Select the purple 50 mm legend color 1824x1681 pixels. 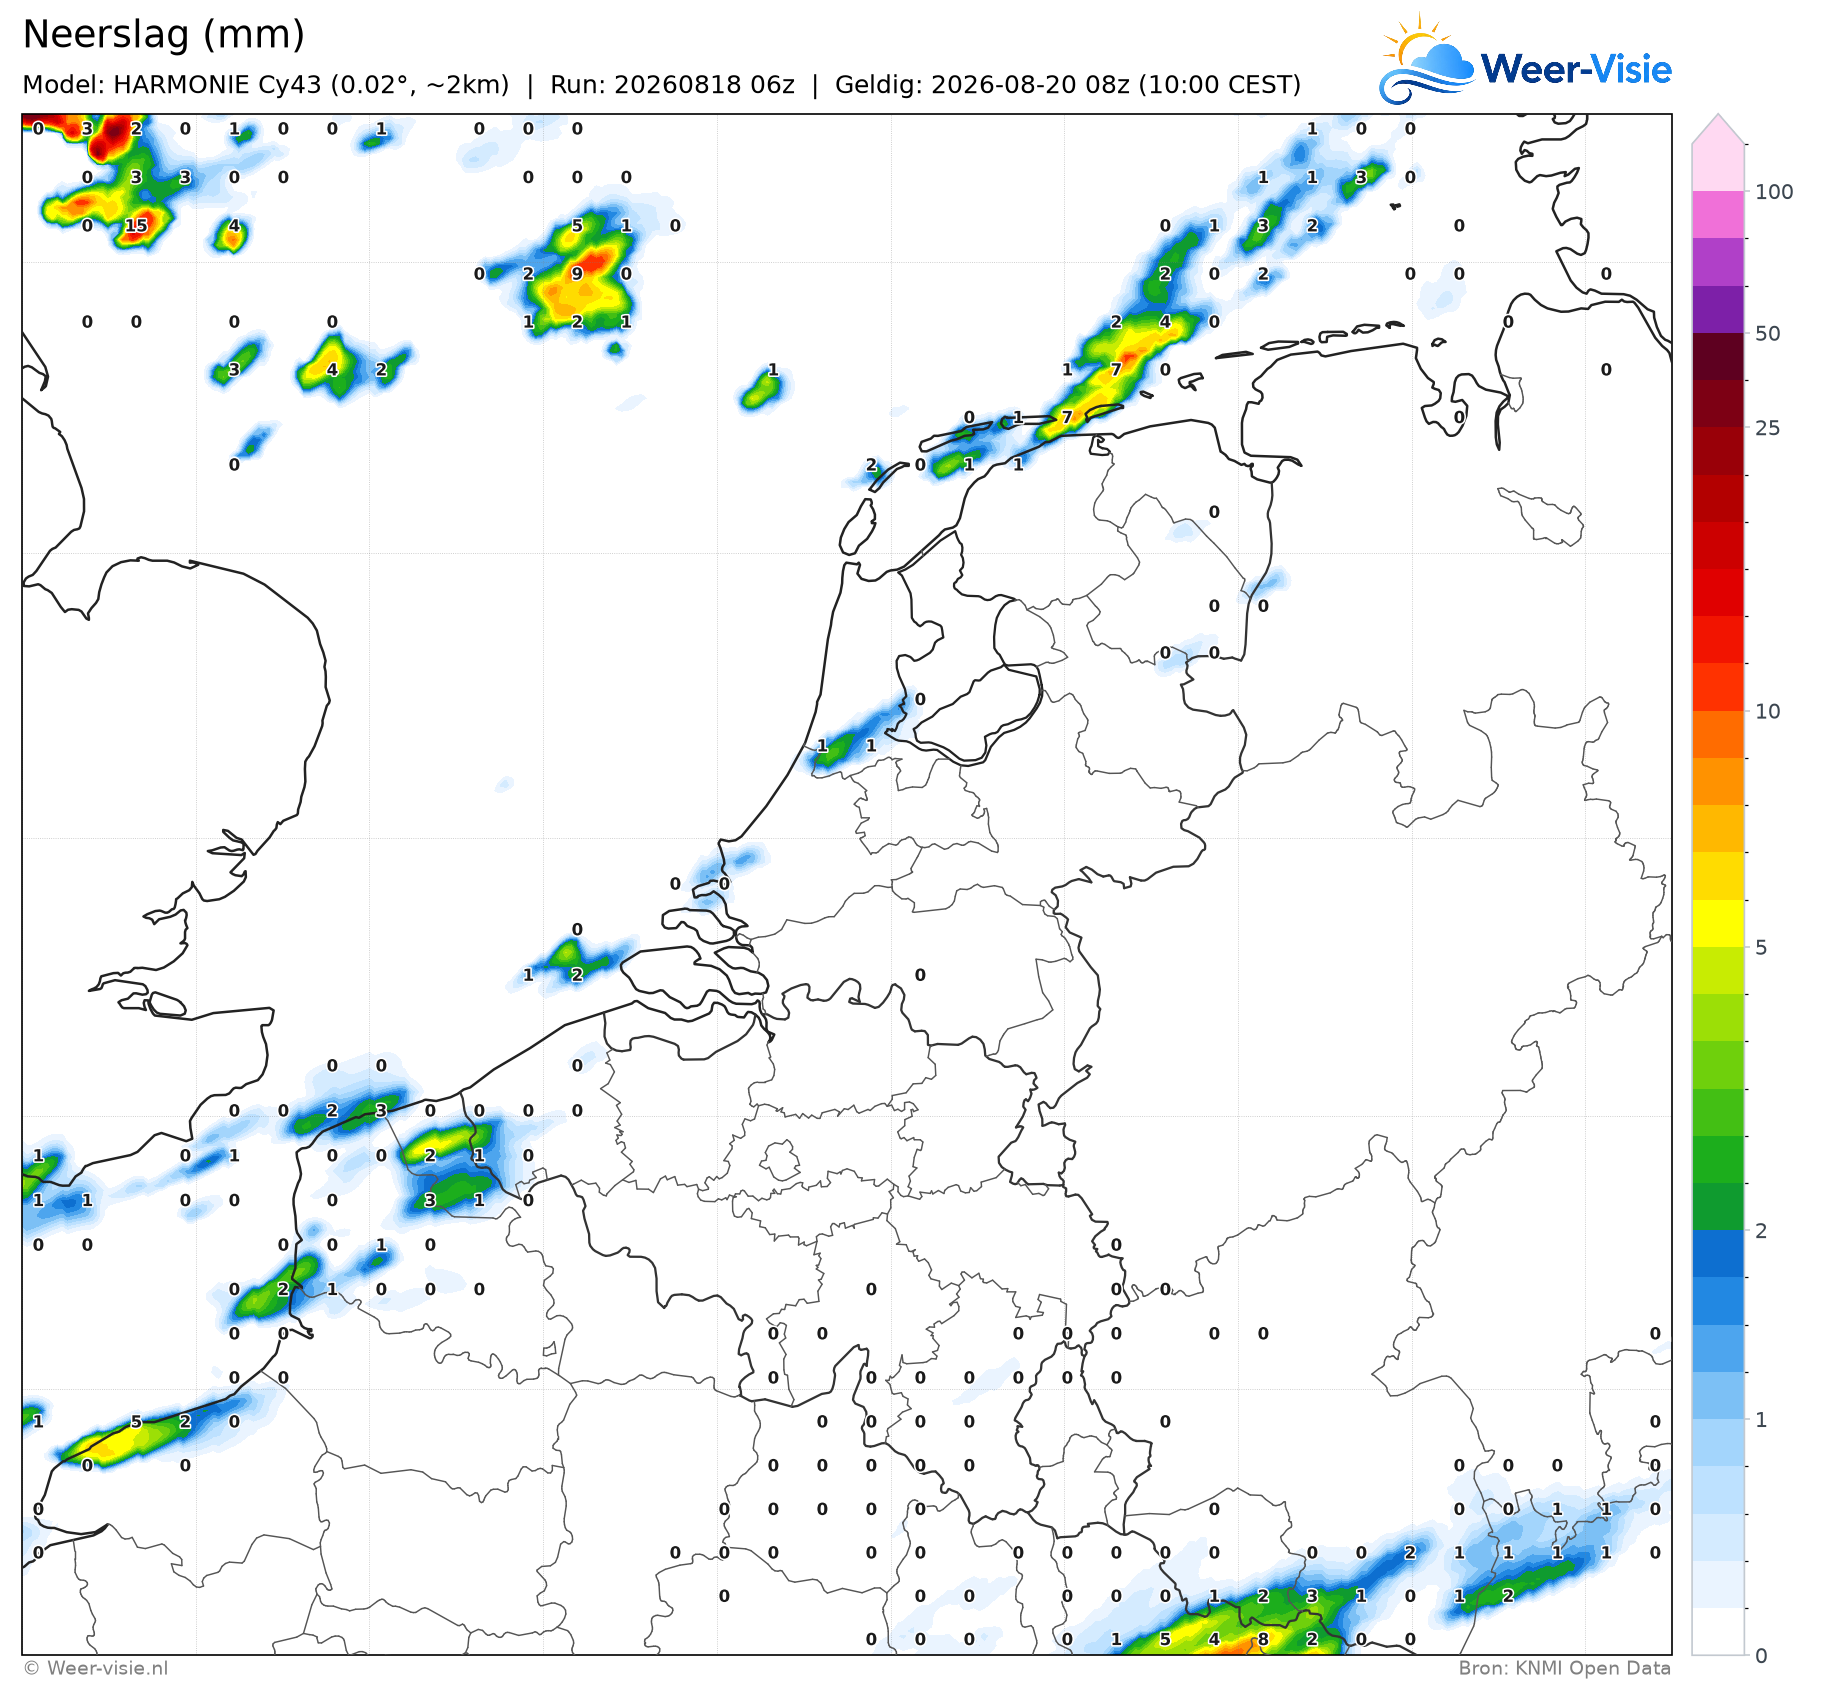click(x=1718, y=308)
